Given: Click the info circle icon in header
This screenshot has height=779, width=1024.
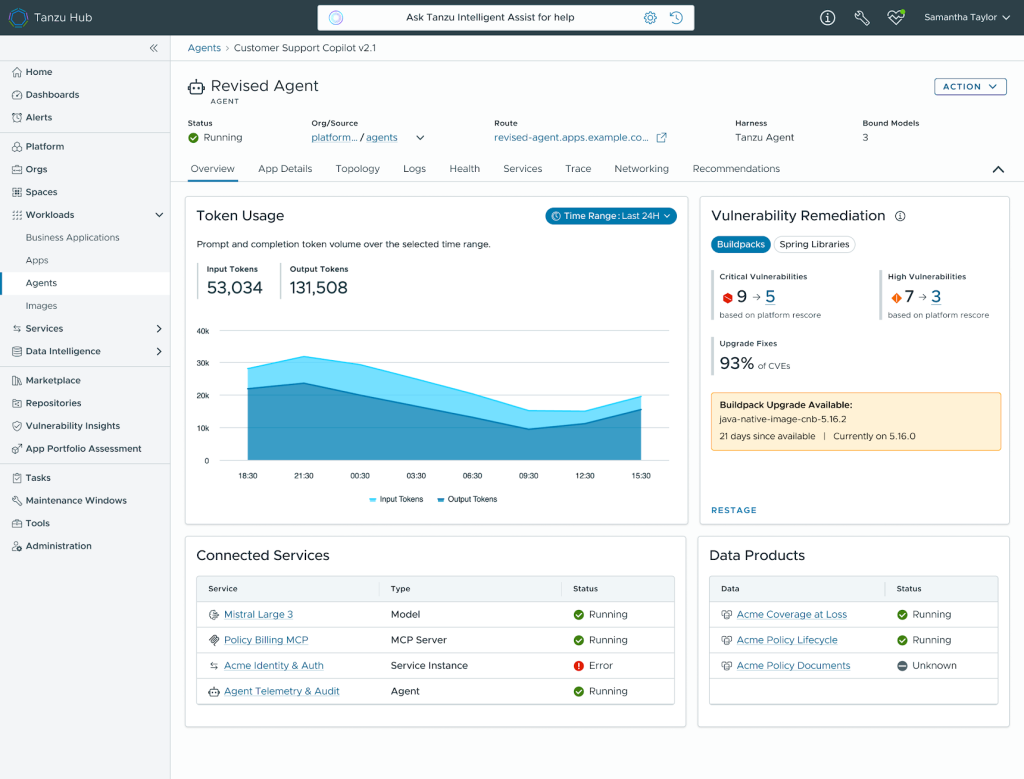Looking at the screenshot, I should [x=827, y=18].
